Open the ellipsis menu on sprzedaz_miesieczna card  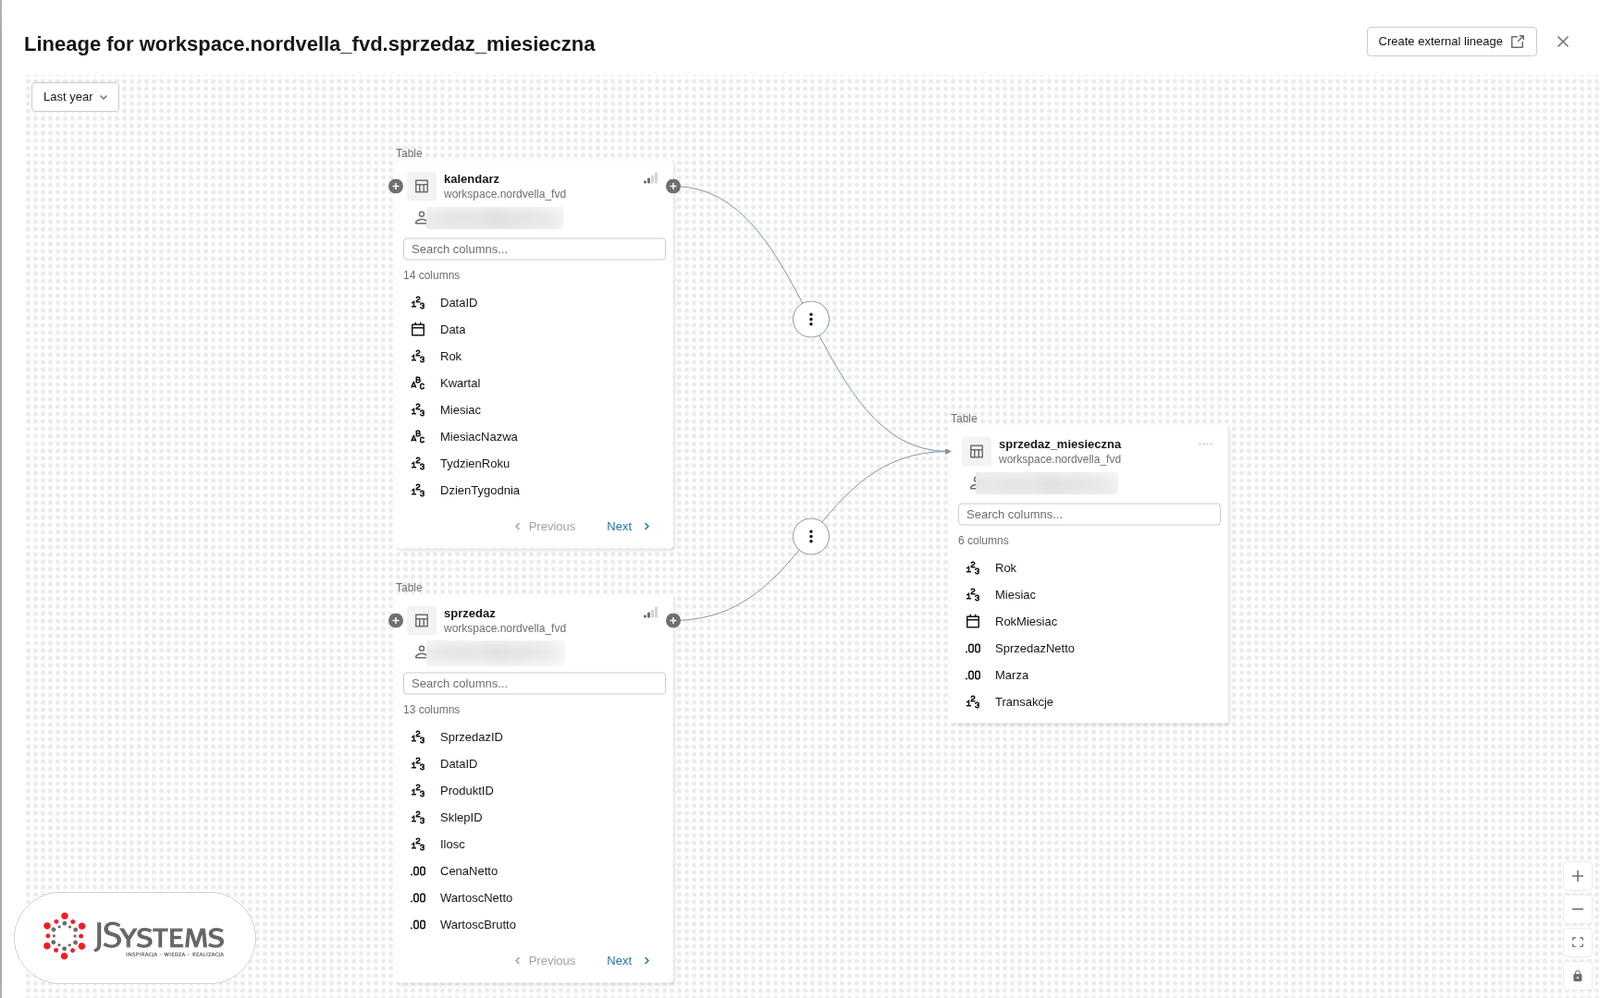[1205, 444]
